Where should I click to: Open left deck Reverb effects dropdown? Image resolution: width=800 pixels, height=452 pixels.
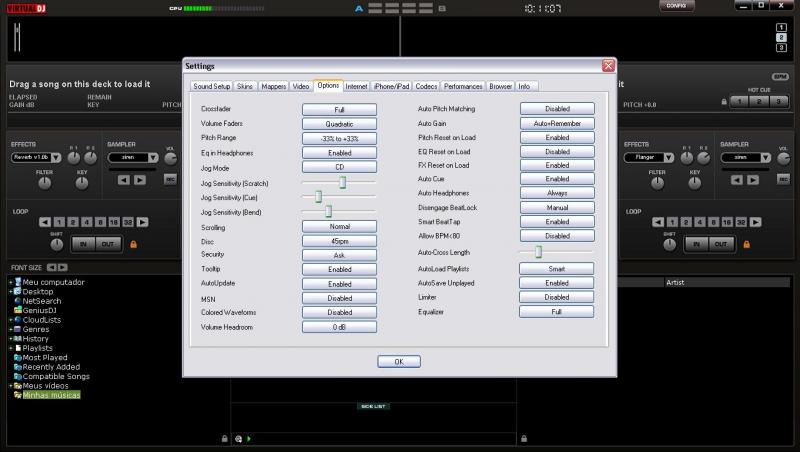coord(56,158)
